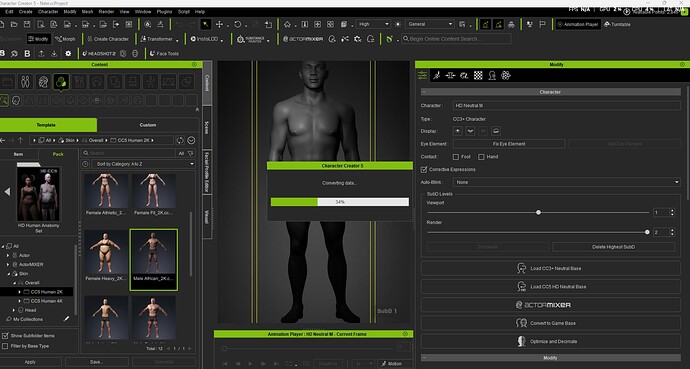The image size is (690, 369).
Task: Click Load CC5 HD Neutral Base button
Action: coord(551,286)
